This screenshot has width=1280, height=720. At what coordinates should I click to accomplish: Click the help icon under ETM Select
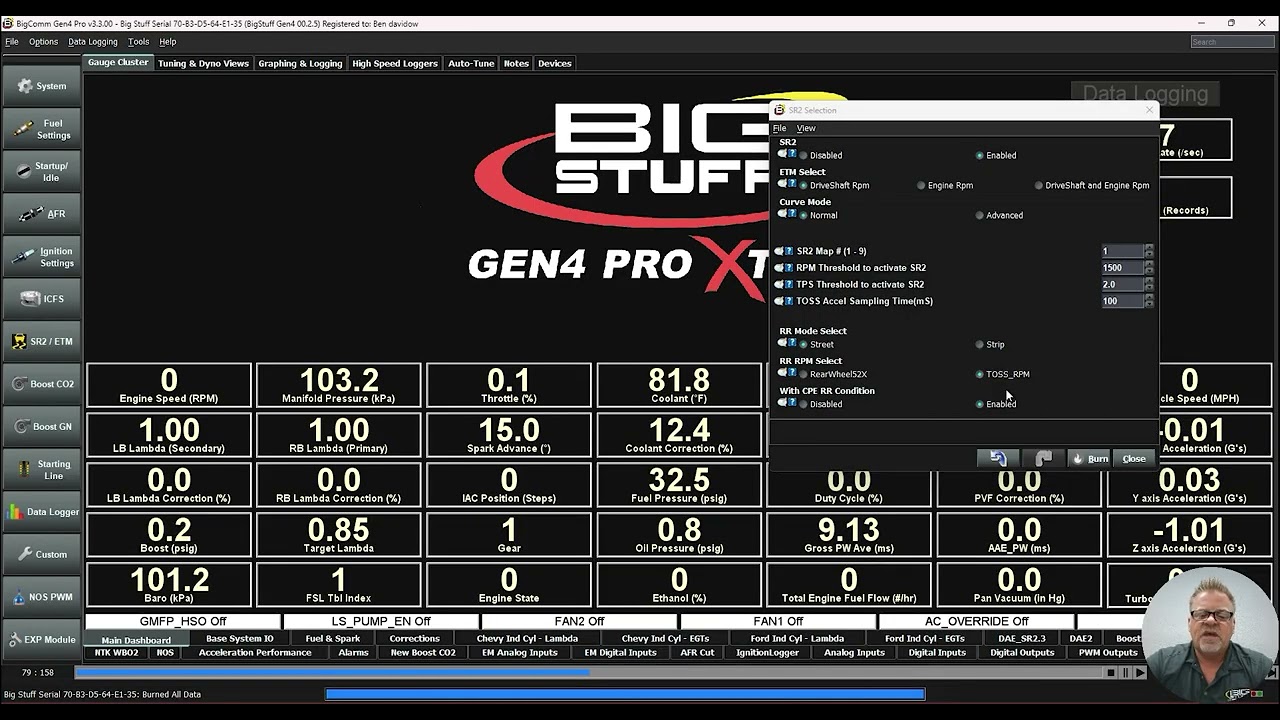792,184
